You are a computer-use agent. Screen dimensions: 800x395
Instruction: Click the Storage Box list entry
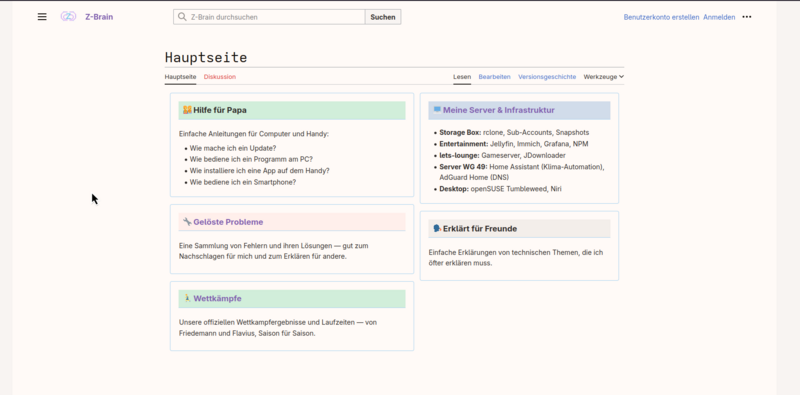(x=514, y=132)
